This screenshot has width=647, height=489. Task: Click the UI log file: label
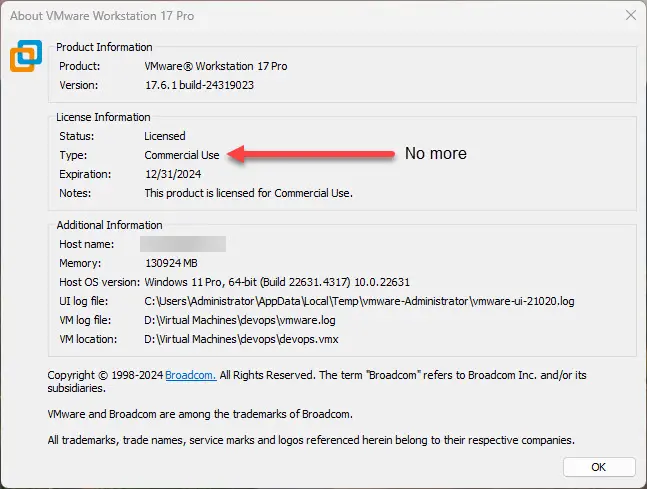(83, 301)
